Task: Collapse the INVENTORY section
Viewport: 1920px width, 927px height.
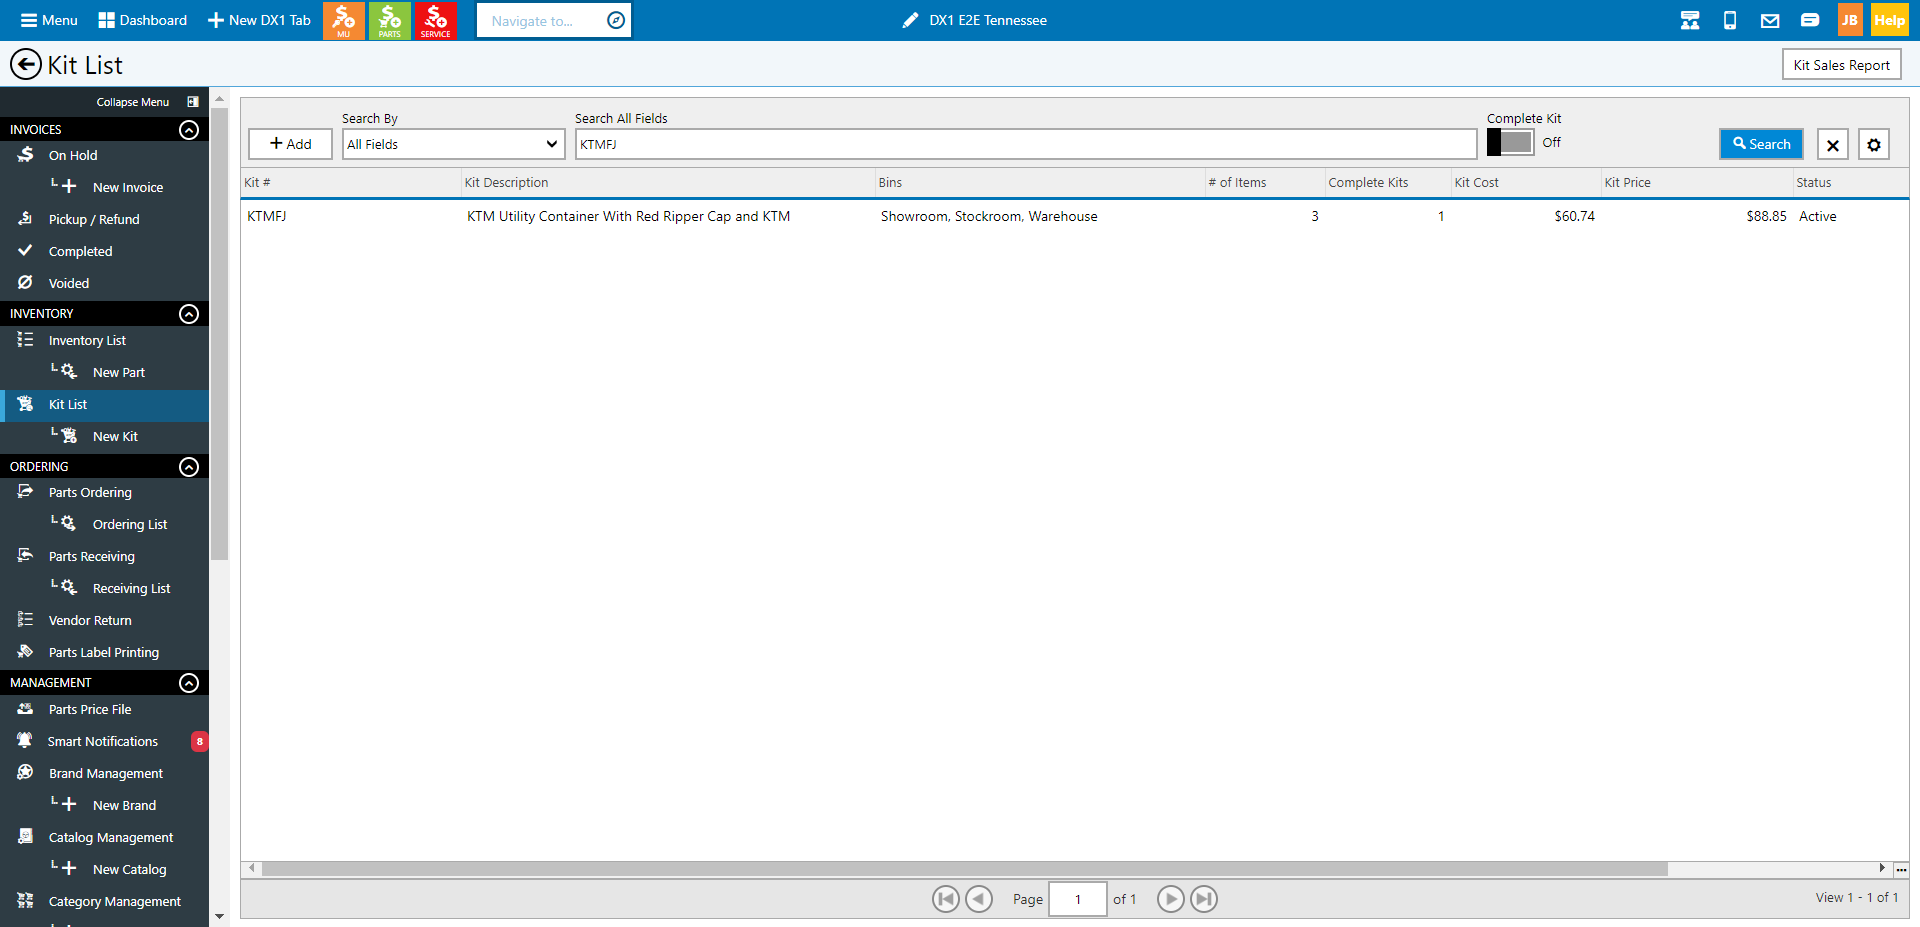Action: click(x=189, y=314)
